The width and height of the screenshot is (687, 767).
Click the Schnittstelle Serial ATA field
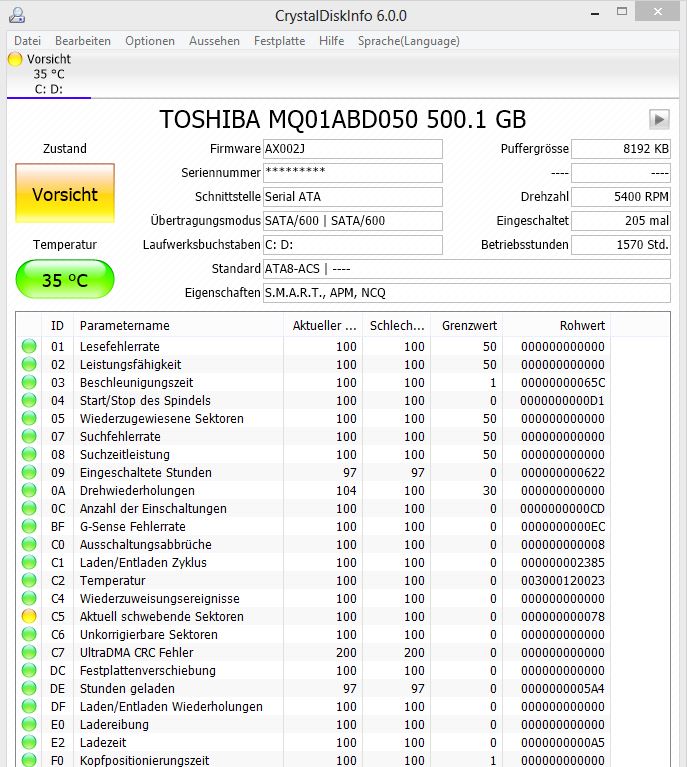point(353,197)
